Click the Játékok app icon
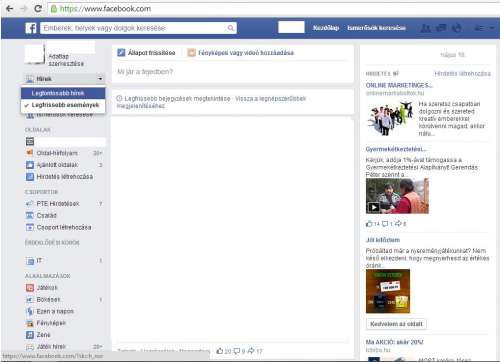The width and height of the screenshot is (500, 362). click(30, 288)
